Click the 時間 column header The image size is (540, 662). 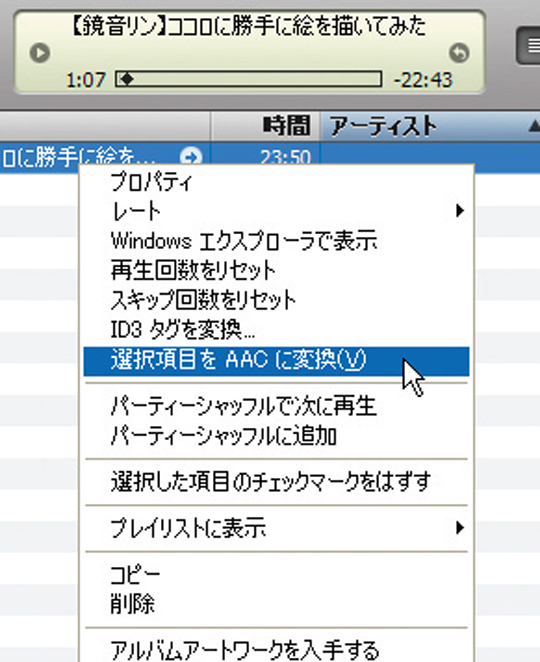[x=265, y=126]
